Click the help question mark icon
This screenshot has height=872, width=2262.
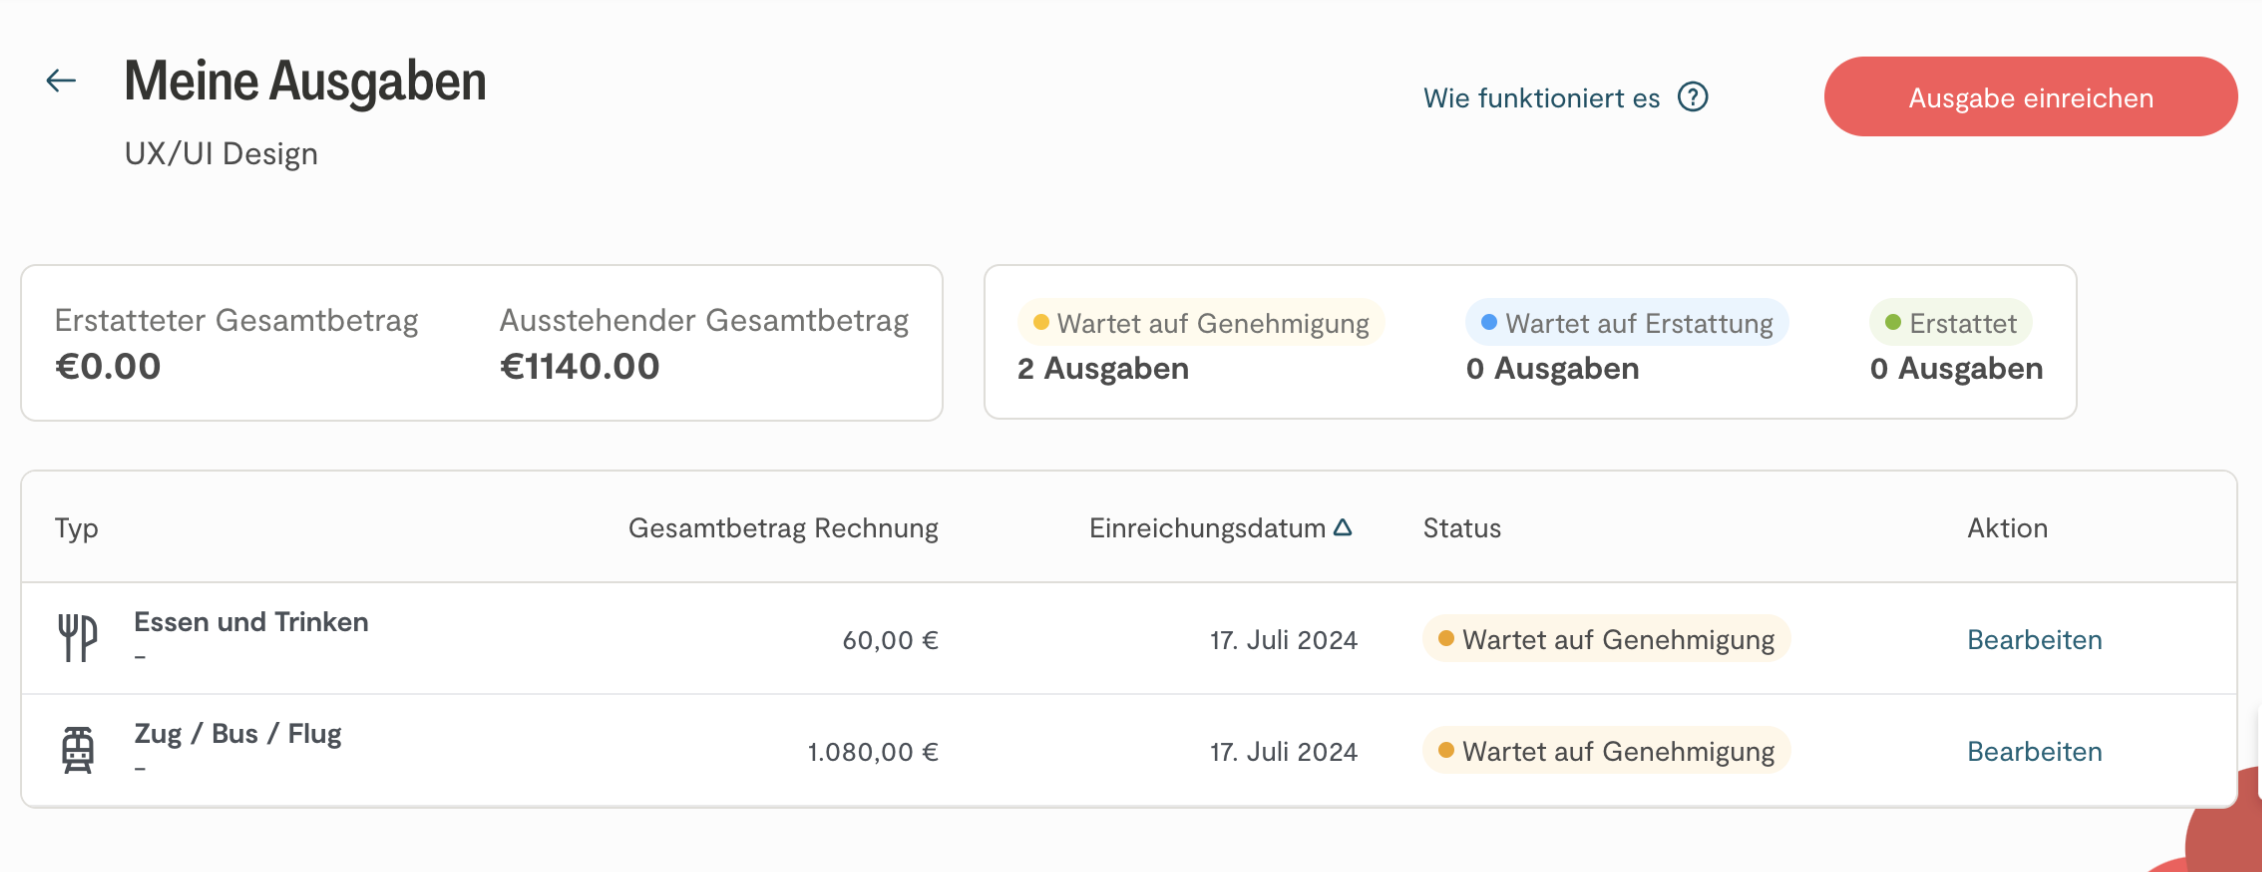[x=1693, y=98]
